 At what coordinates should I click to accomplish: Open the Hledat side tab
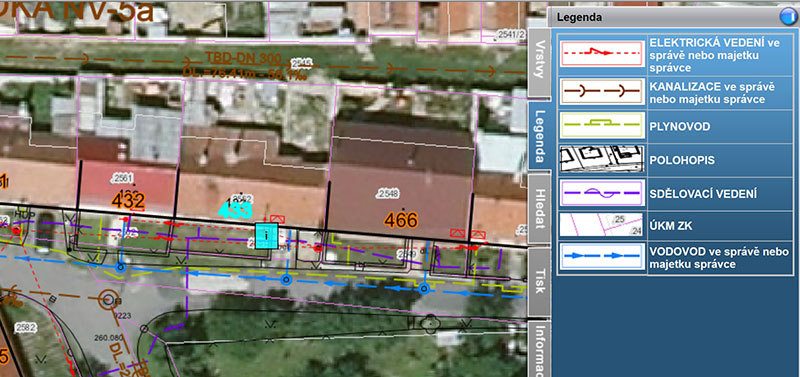[538, 209]
